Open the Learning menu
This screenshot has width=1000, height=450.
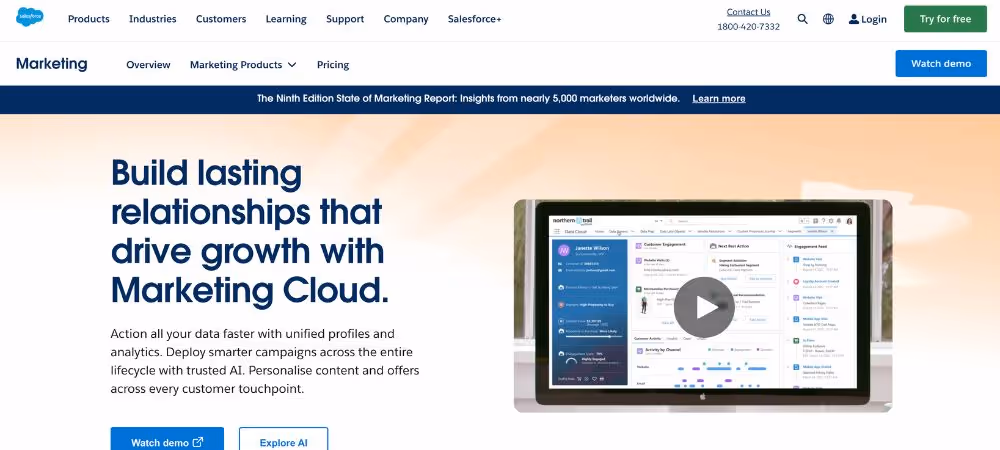pyautogui.click(x=286, y=19)
